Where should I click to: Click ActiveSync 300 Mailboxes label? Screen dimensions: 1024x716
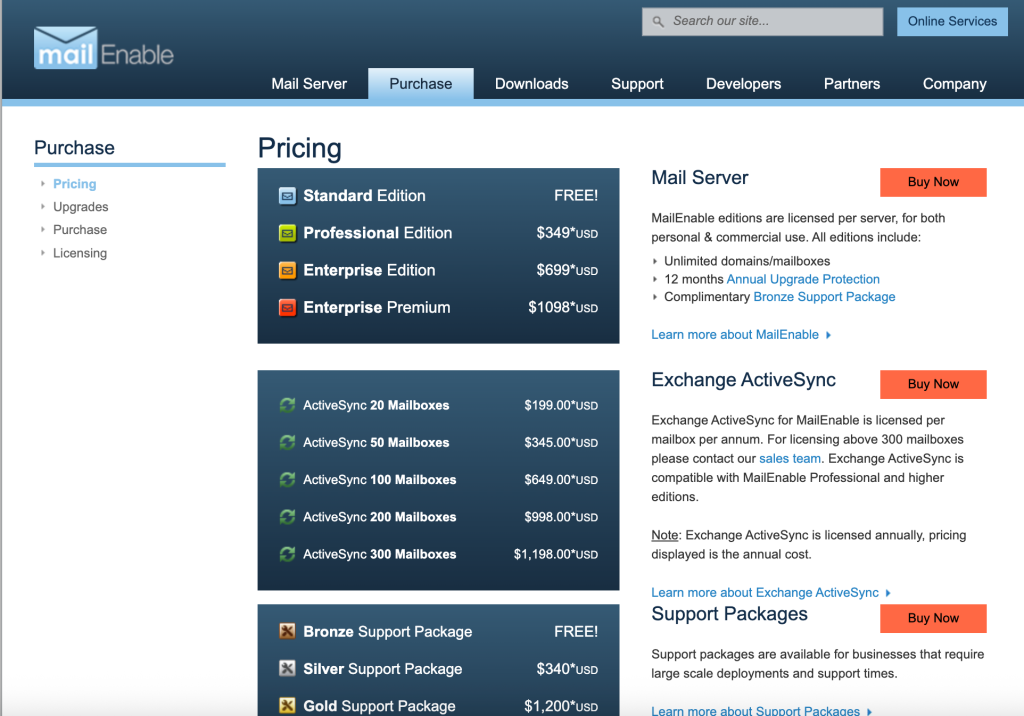[x=379, y=554]
